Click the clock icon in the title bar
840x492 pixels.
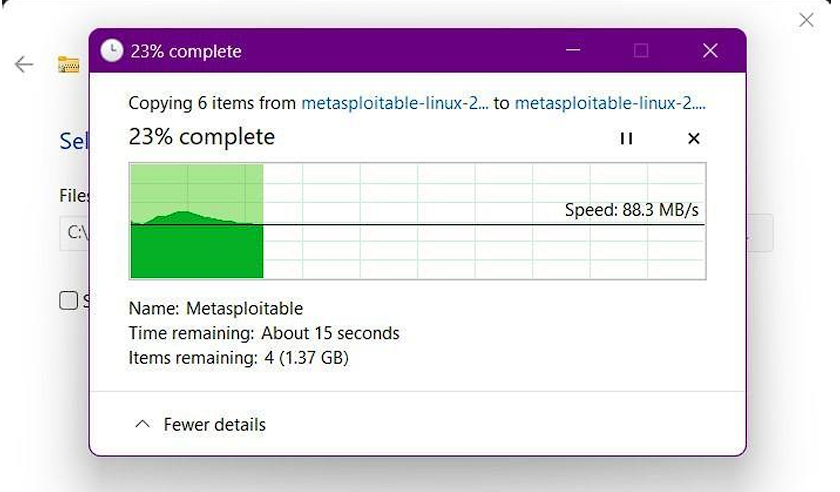(112, 51)
